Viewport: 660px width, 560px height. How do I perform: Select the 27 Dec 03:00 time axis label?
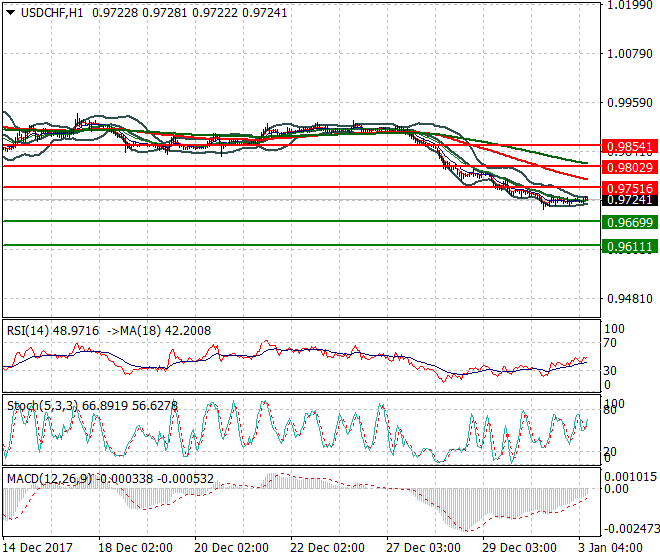[423, 548]
